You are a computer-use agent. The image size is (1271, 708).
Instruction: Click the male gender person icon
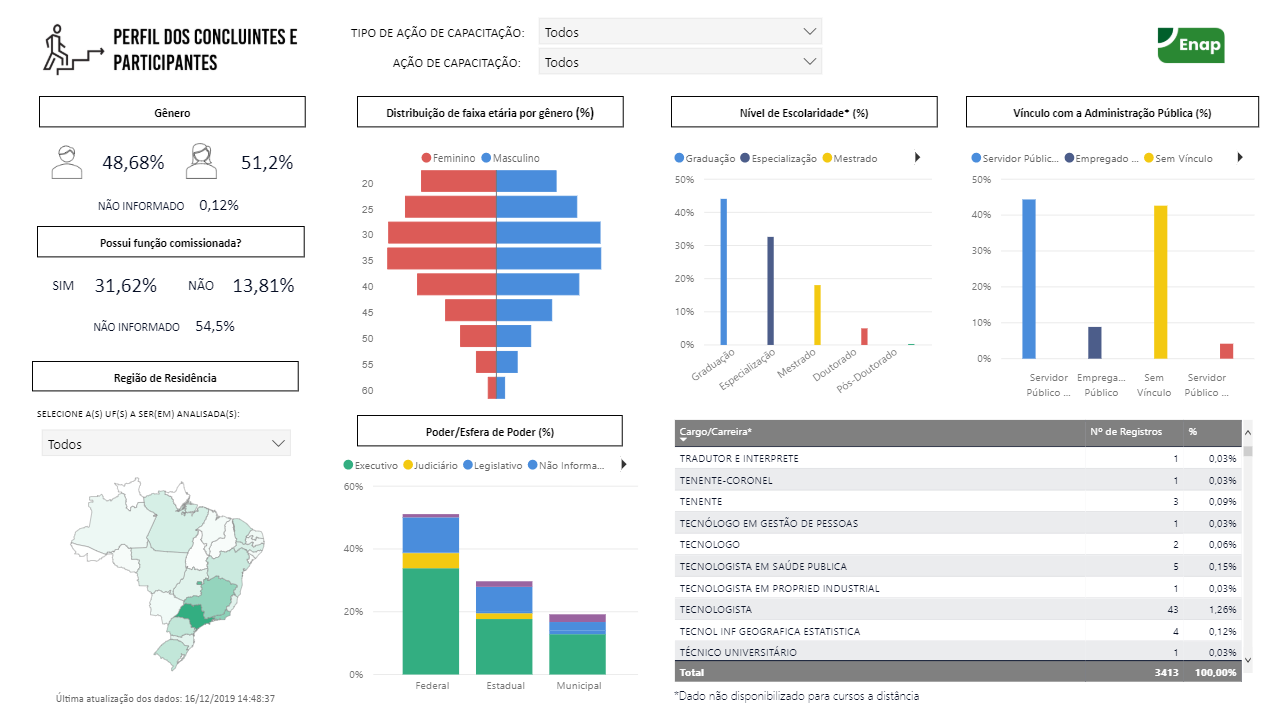pyautogui.click(x=67, y=163)
